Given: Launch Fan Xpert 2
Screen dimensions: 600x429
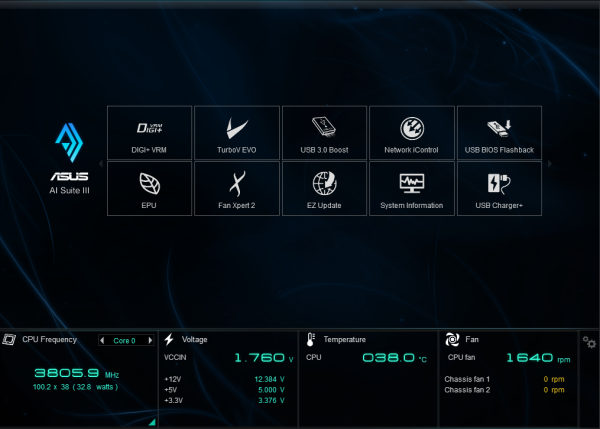Looking at the screenshot, I should (237, 189).
